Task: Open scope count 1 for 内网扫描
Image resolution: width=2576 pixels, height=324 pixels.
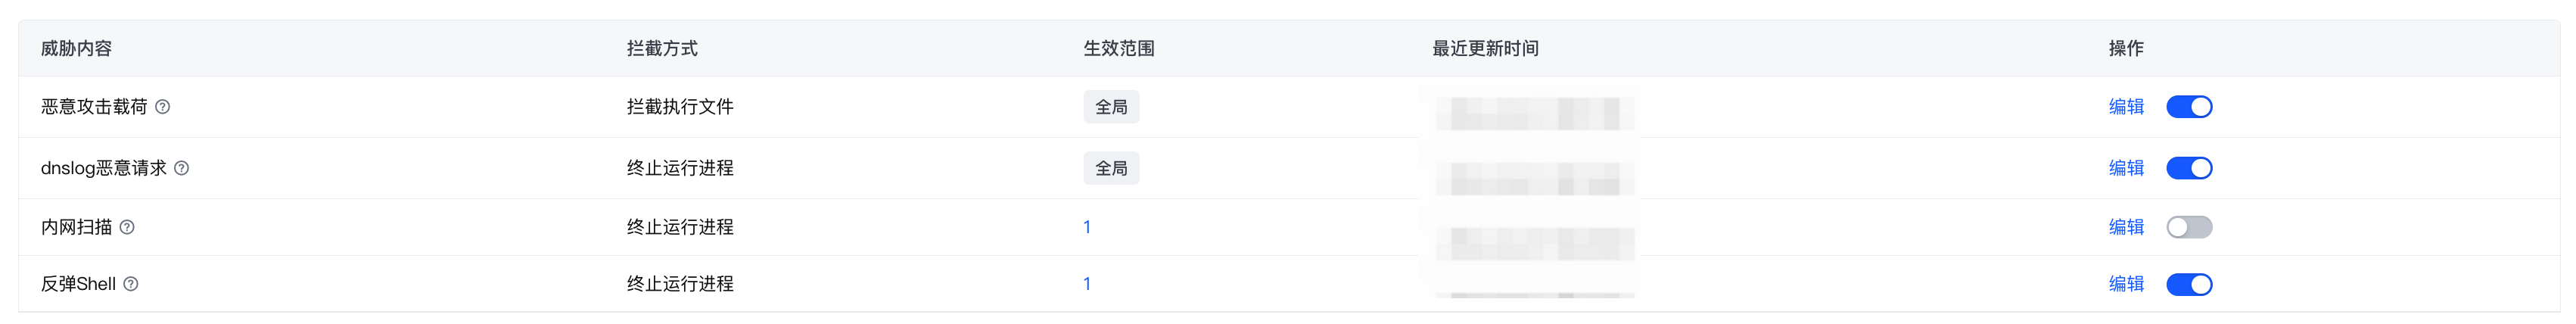Action: (1087, 227)
